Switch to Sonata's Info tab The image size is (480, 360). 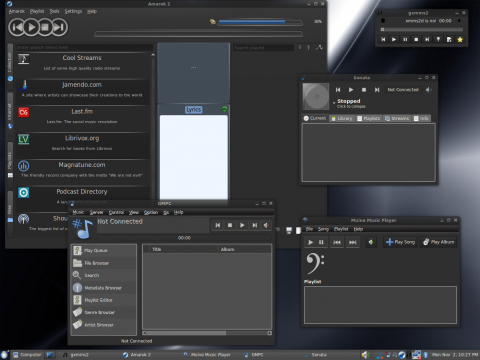tap(421, 118)
